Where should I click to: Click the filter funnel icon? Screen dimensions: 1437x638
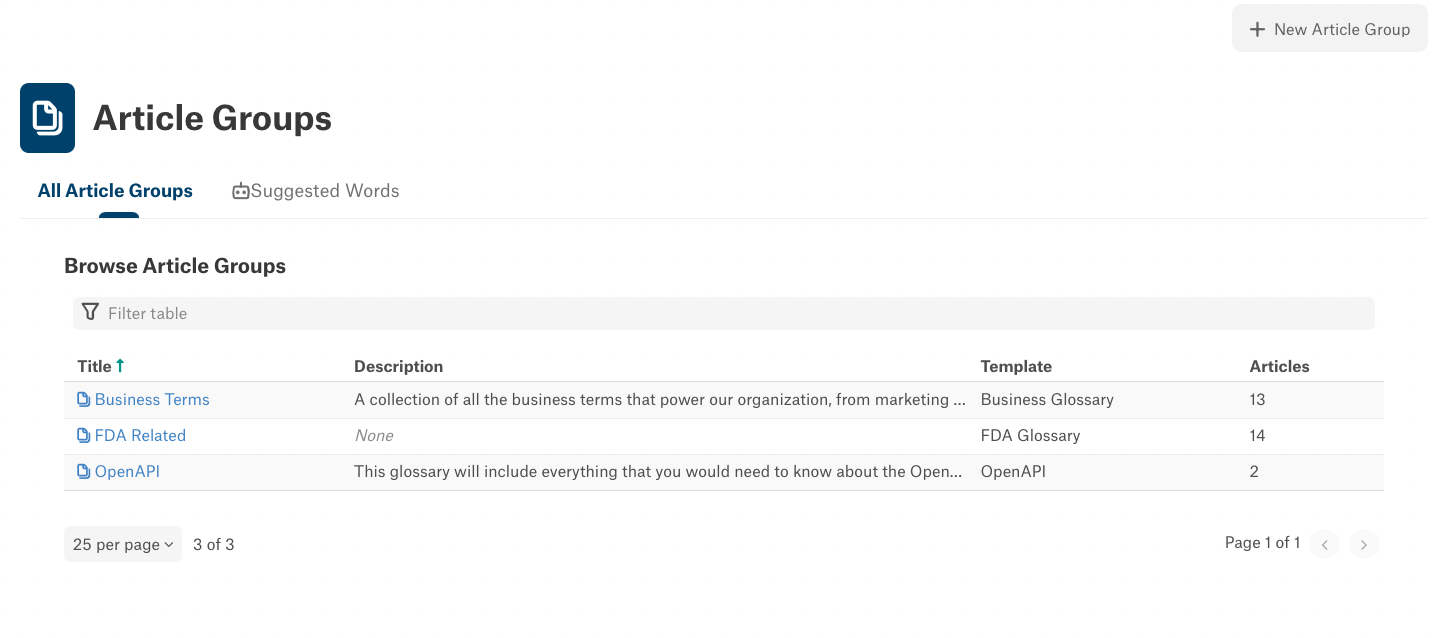(90, 313)
